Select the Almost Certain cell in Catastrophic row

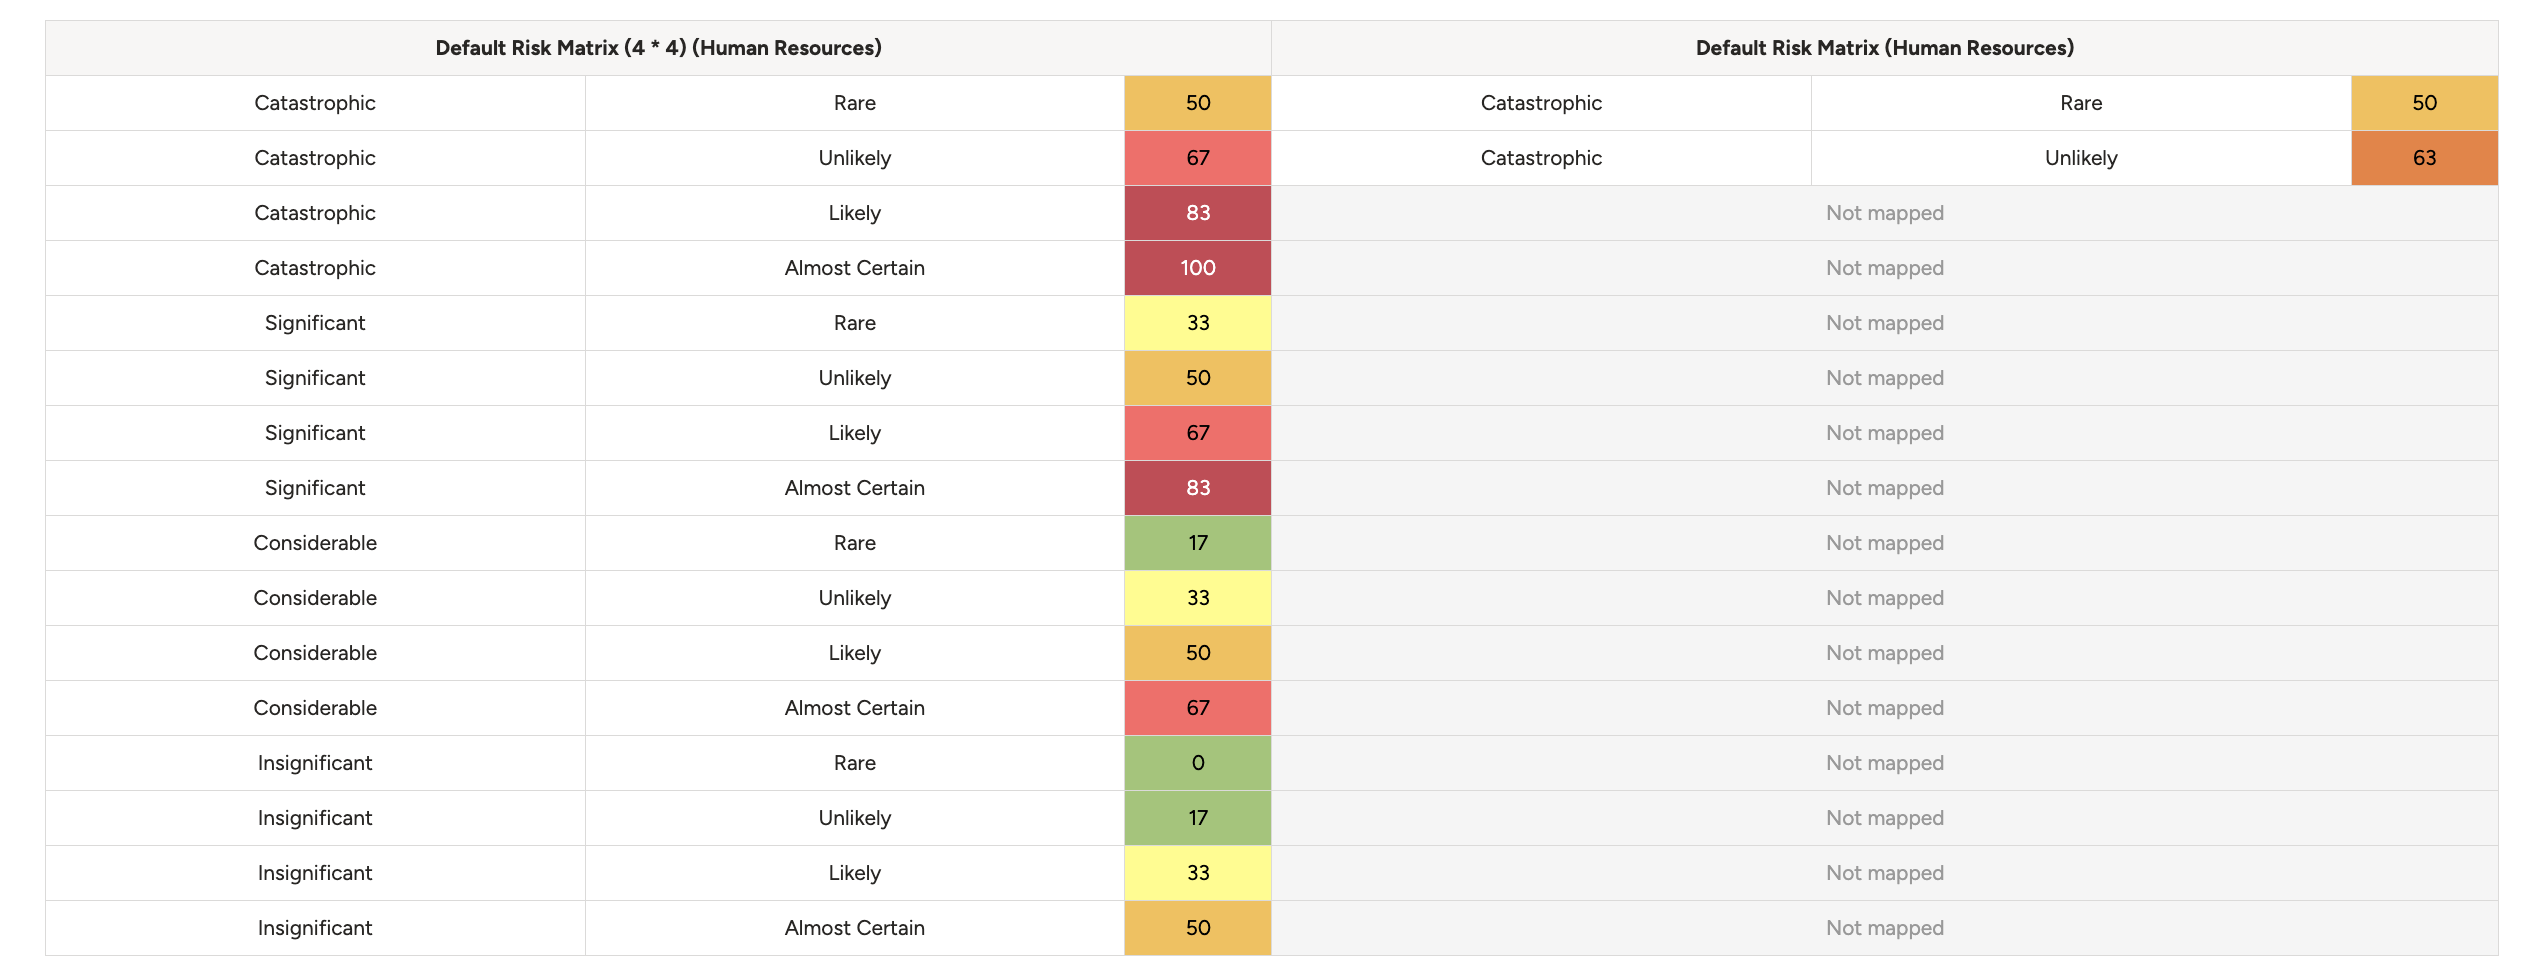tap(855, 268)
